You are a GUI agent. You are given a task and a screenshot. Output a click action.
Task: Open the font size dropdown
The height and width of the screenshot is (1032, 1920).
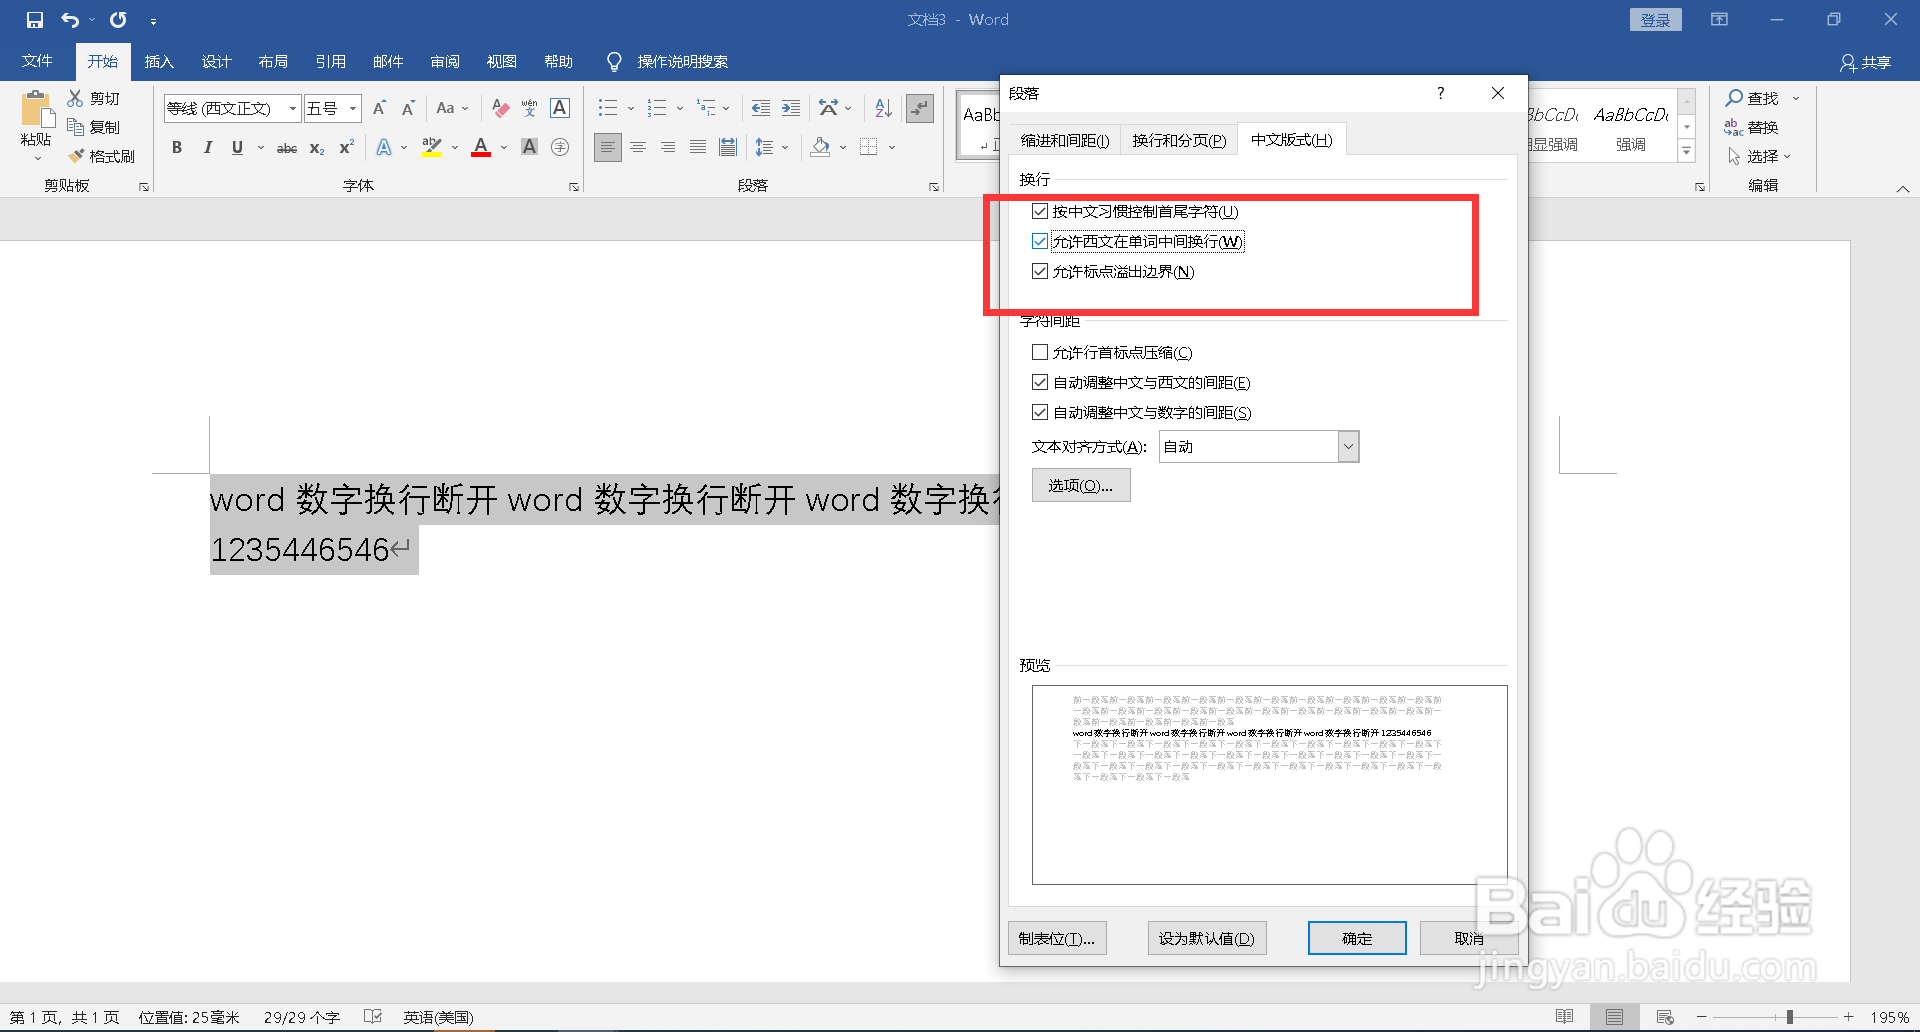tap(351, 108)
